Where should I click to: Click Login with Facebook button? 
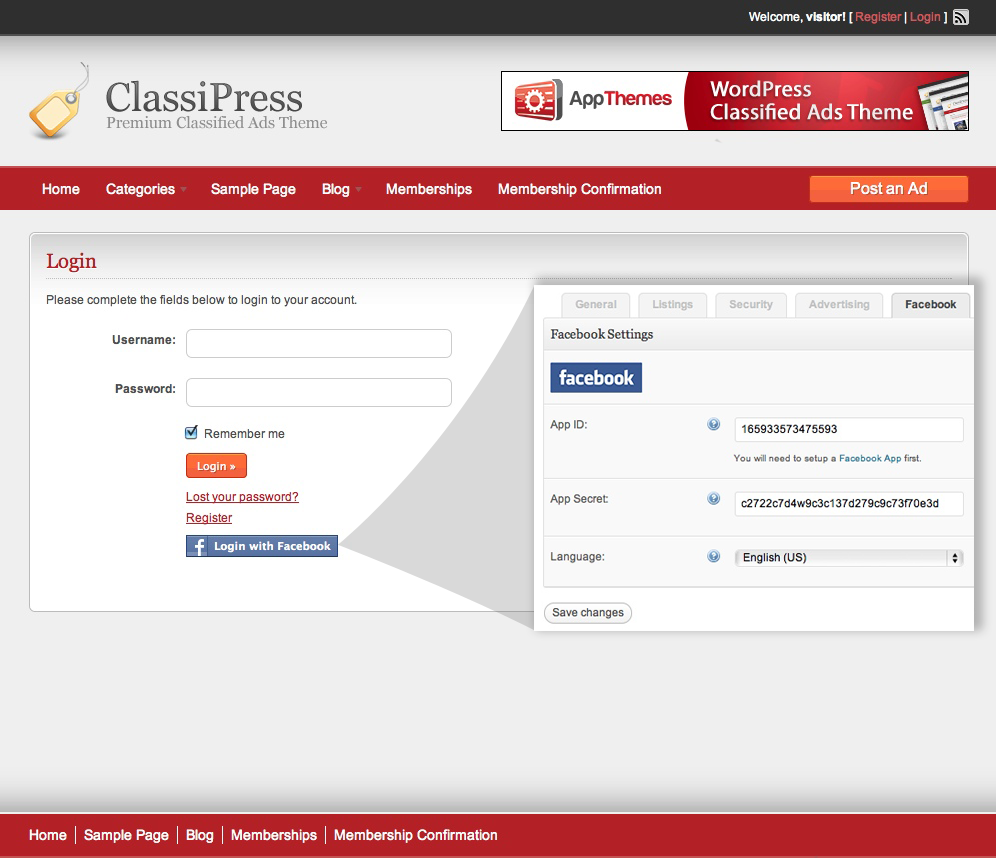(x=262, y=546)
